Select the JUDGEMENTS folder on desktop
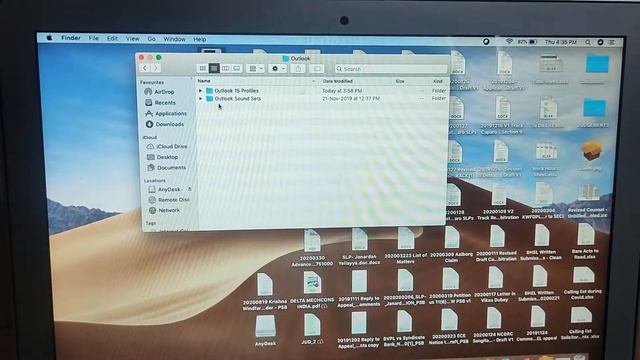Screen dimensions: 640x360 tap(593, 112)
